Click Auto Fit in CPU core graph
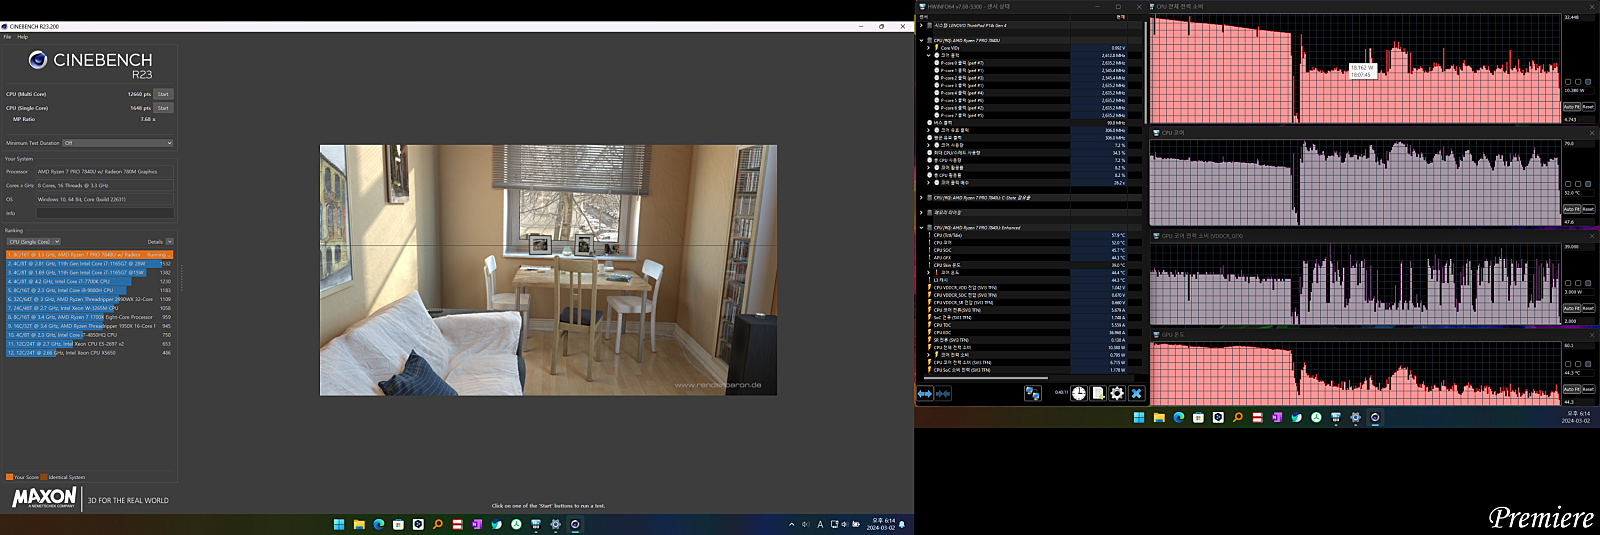This screenshot has height=535, width=1600. click(x=1571, y=209)
